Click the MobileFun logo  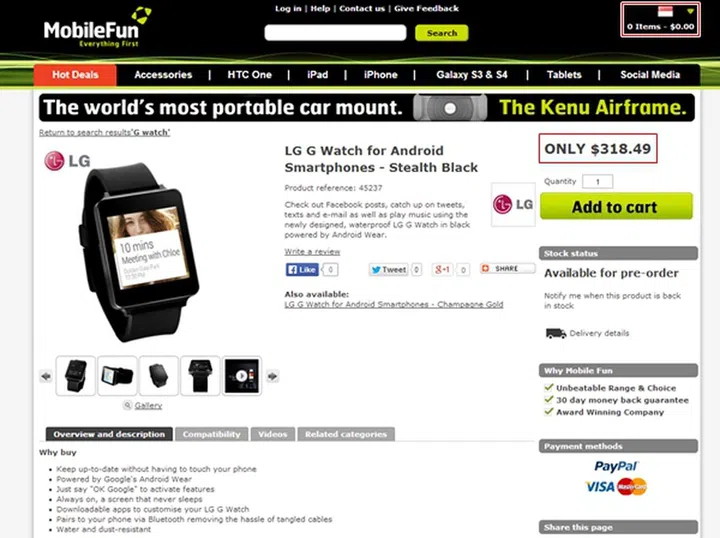click(97, 27)
